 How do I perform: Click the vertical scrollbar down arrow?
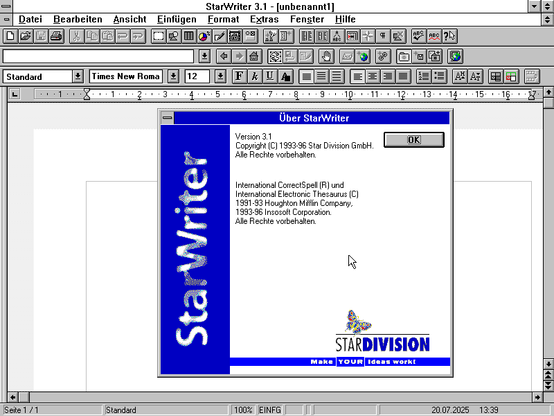pyautogui.click(x=548, y=364)
